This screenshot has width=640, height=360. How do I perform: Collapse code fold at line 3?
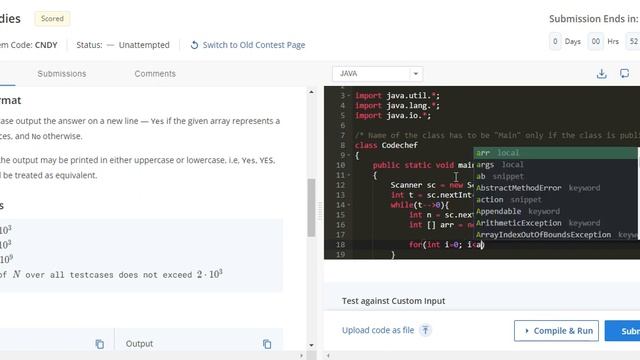click(x=348, y=96)
